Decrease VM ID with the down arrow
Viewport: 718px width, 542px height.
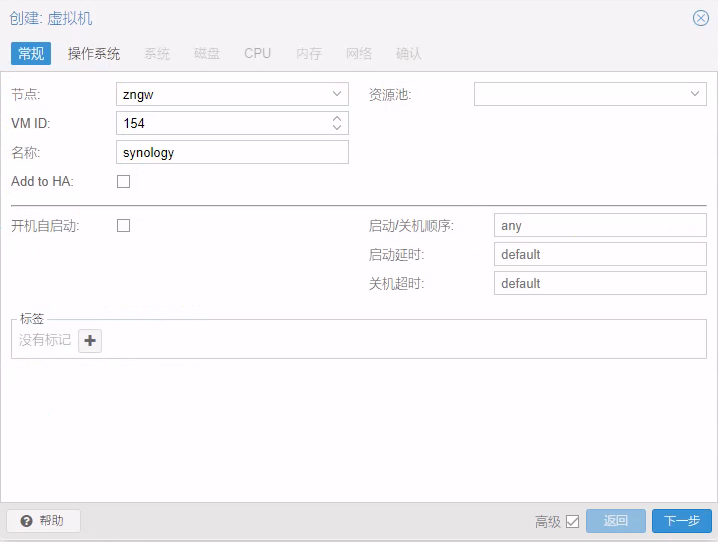pos(337,128)
